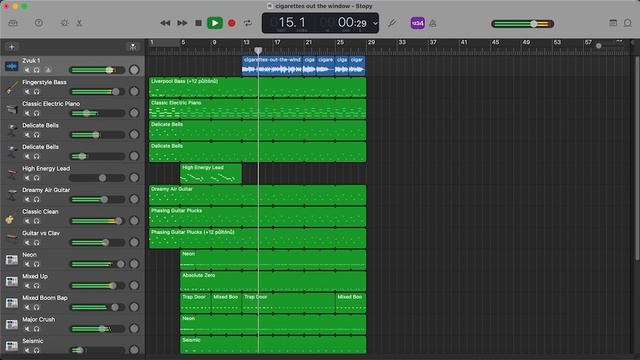Select the High Energy Lead synth icon
The image size is (640, 360).
point(11,174)
